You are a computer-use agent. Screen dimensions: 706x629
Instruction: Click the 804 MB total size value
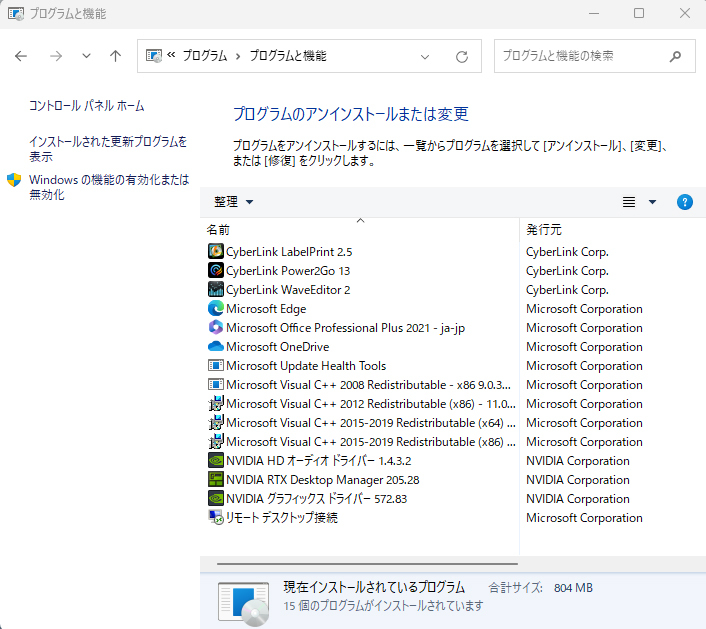click(x=573, y=588)
